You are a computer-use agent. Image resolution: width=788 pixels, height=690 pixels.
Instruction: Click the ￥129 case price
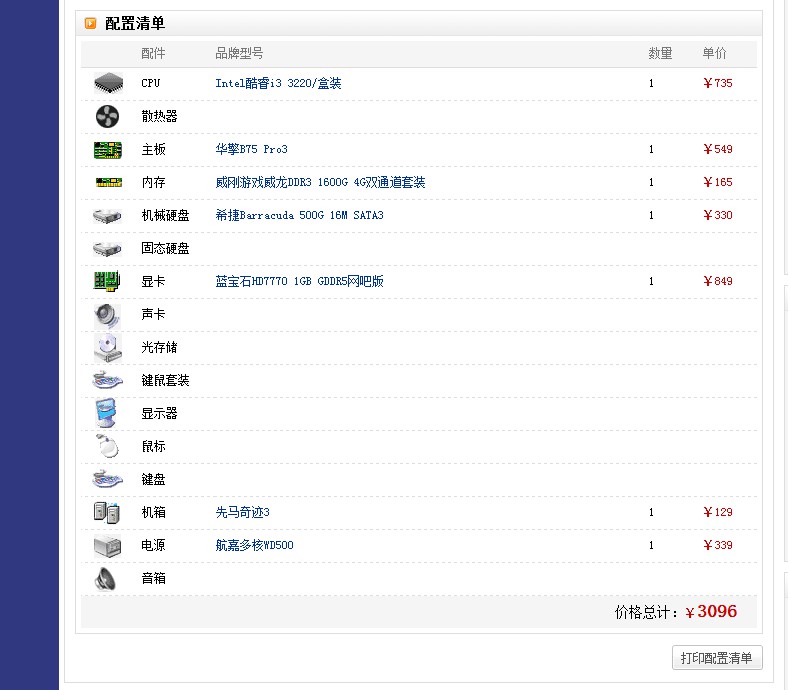click(x=718, y=513)
